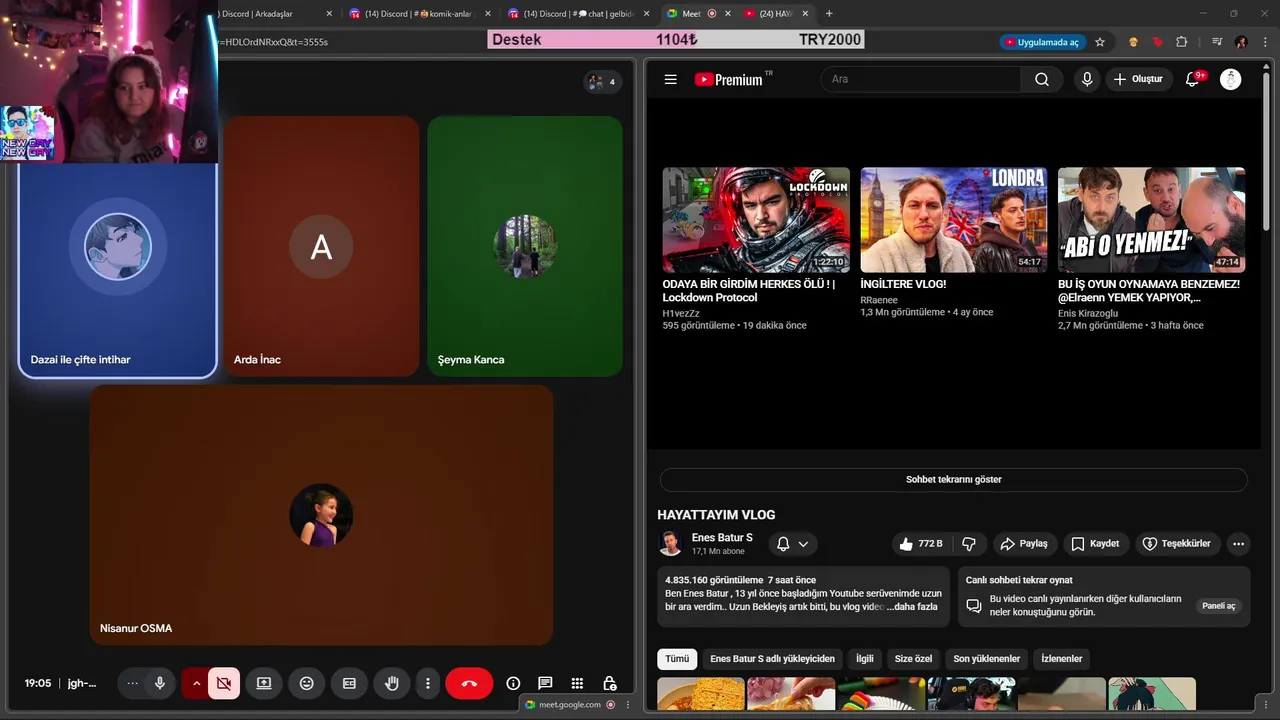Open more options menu in Meet toolbar
The height and width of the screenshot is (720, 1280).
pyautogui.click(x=428, y=683)
